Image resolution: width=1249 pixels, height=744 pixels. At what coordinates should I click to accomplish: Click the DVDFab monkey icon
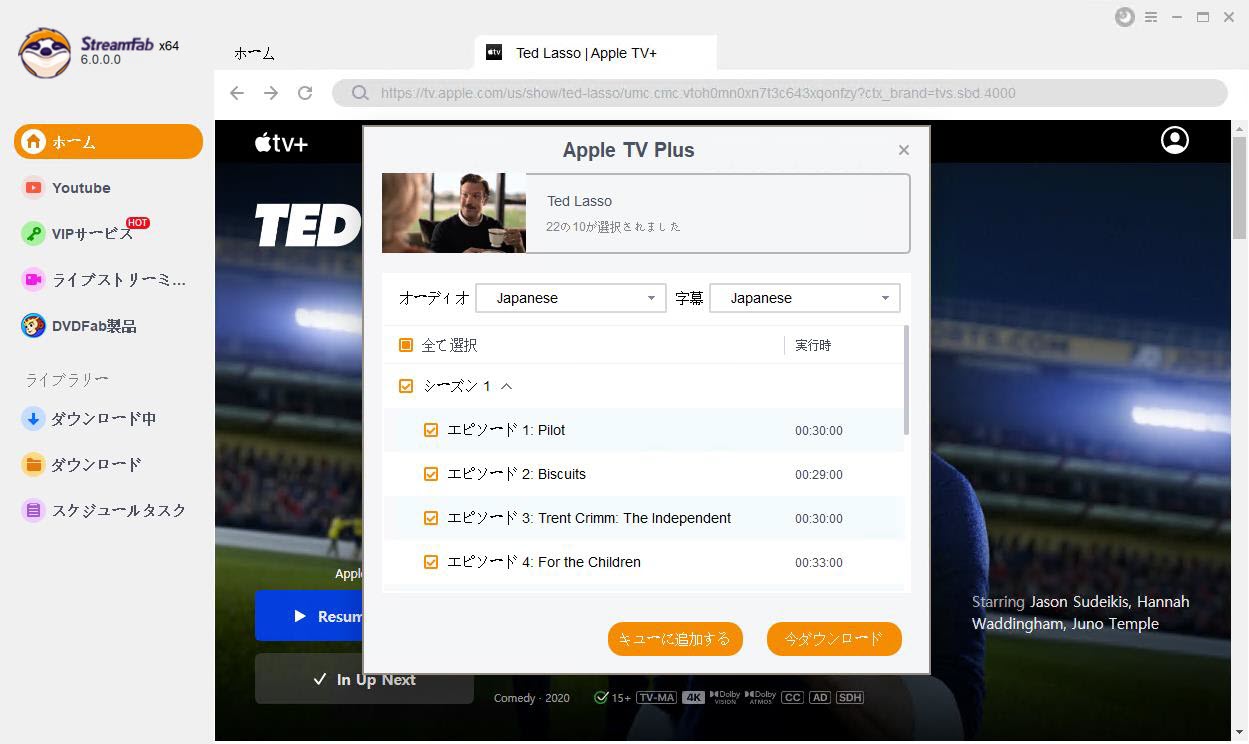coord(33,325)
